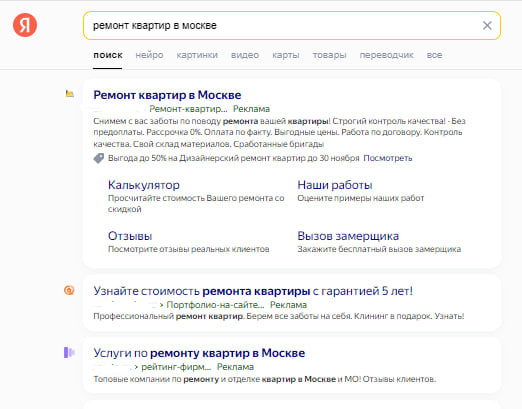Open the переводчик tab
This screenshot has height=409, width=522.
pyautogui.click(x=386, y=55)
